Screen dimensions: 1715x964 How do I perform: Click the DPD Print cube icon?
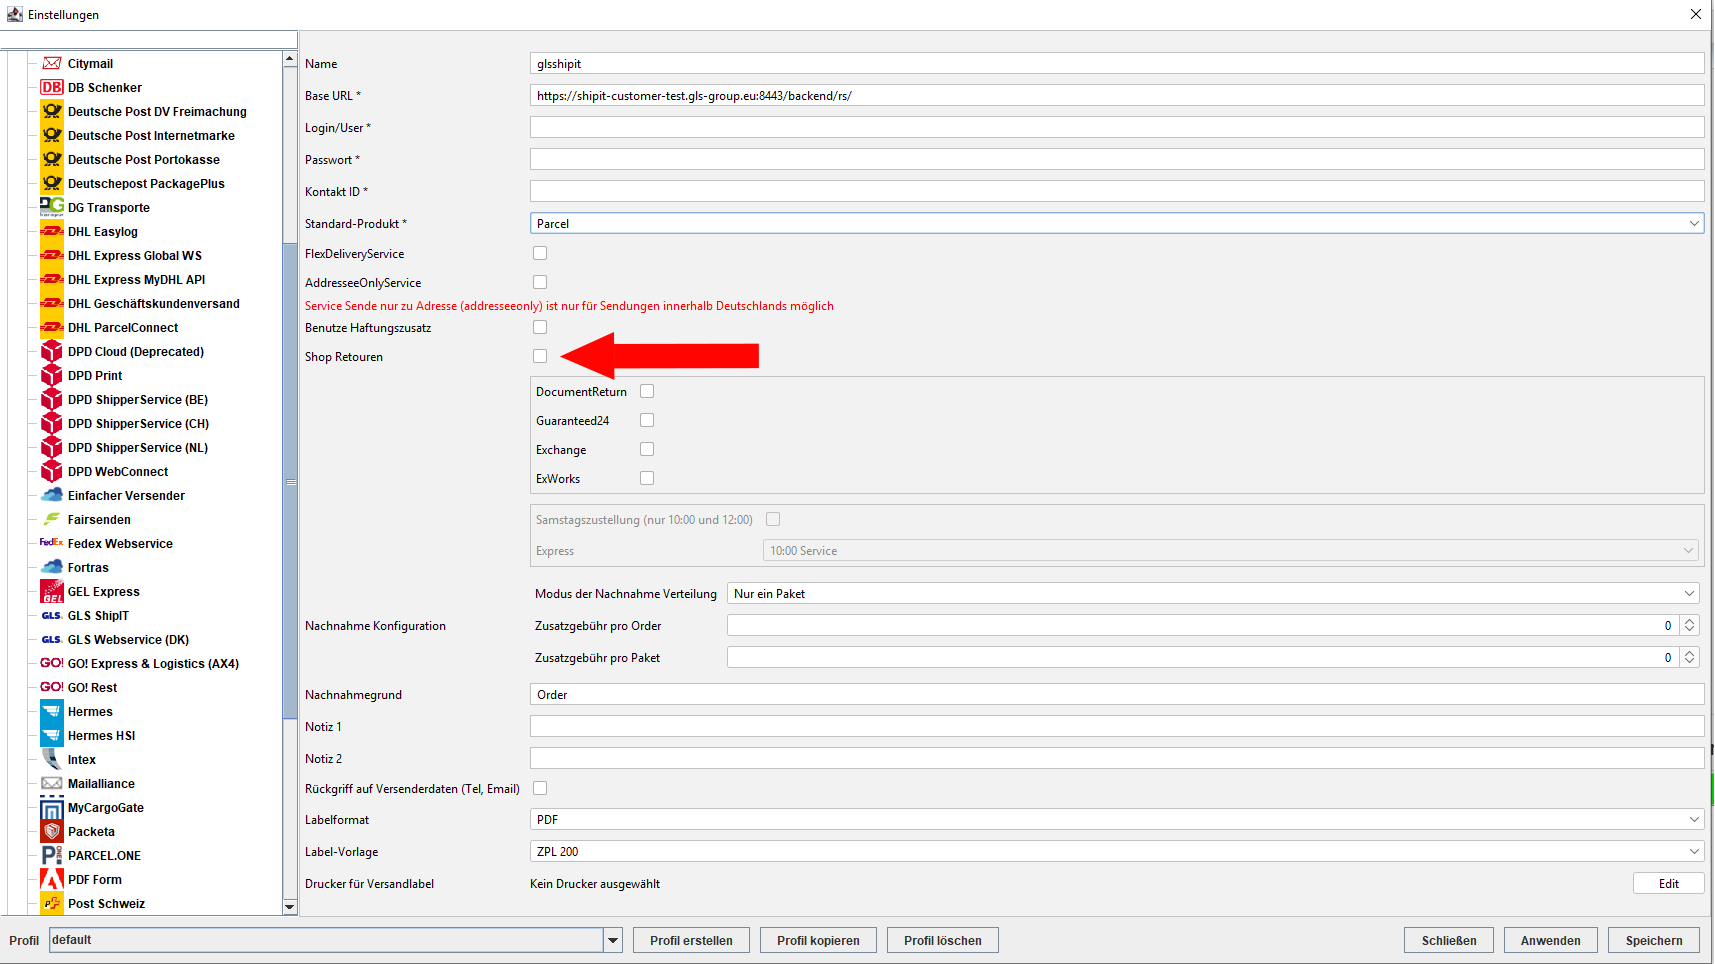pos(52,375)
